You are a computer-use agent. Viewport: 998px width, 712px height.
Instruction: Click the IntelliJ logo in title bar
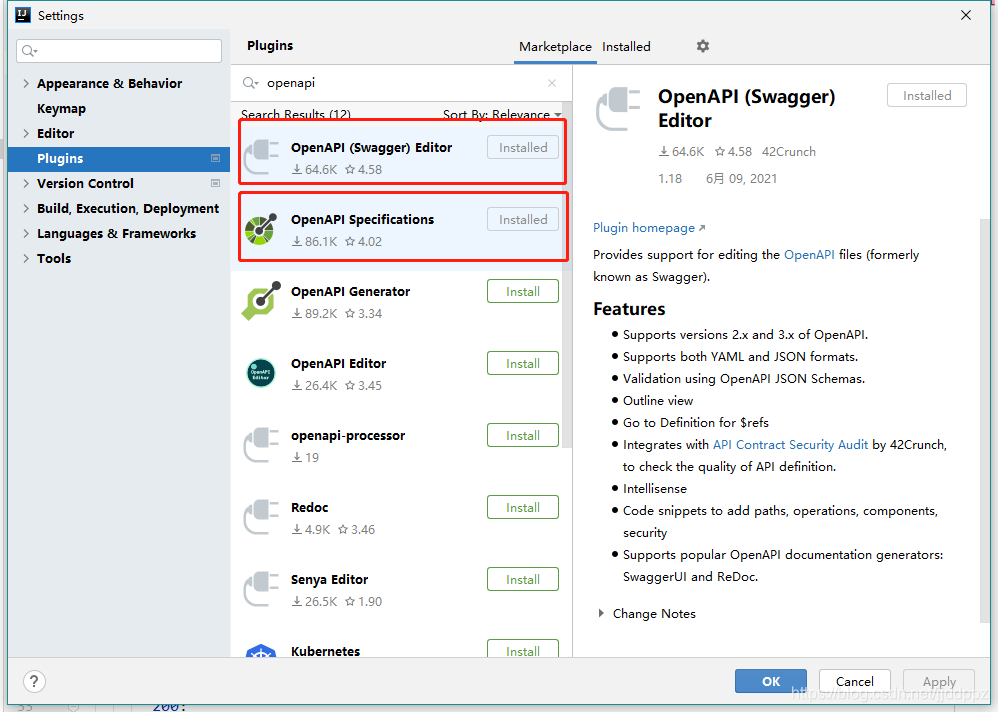23,15
